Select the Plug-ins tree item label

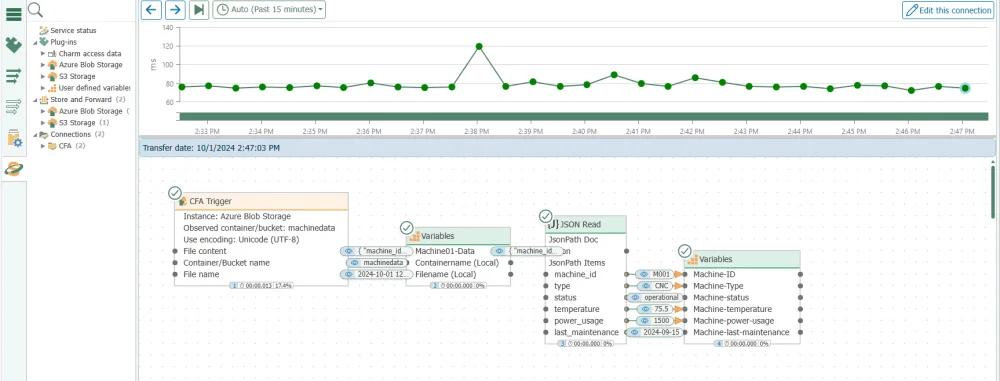[x=64, y=42]
